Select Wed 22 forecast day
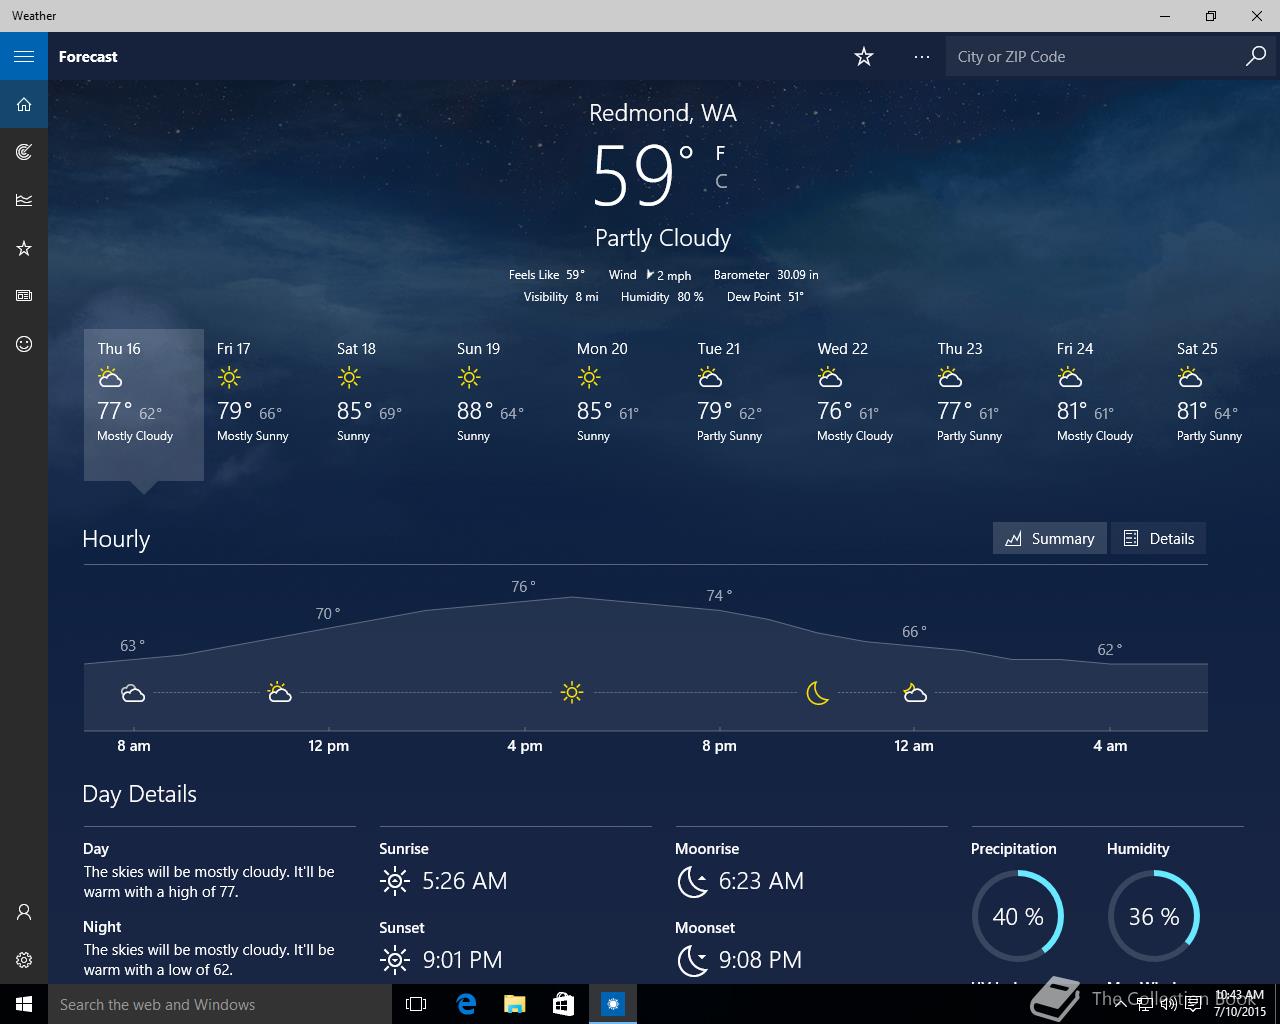The image size is (1280, 1024). tap(864, 404)
